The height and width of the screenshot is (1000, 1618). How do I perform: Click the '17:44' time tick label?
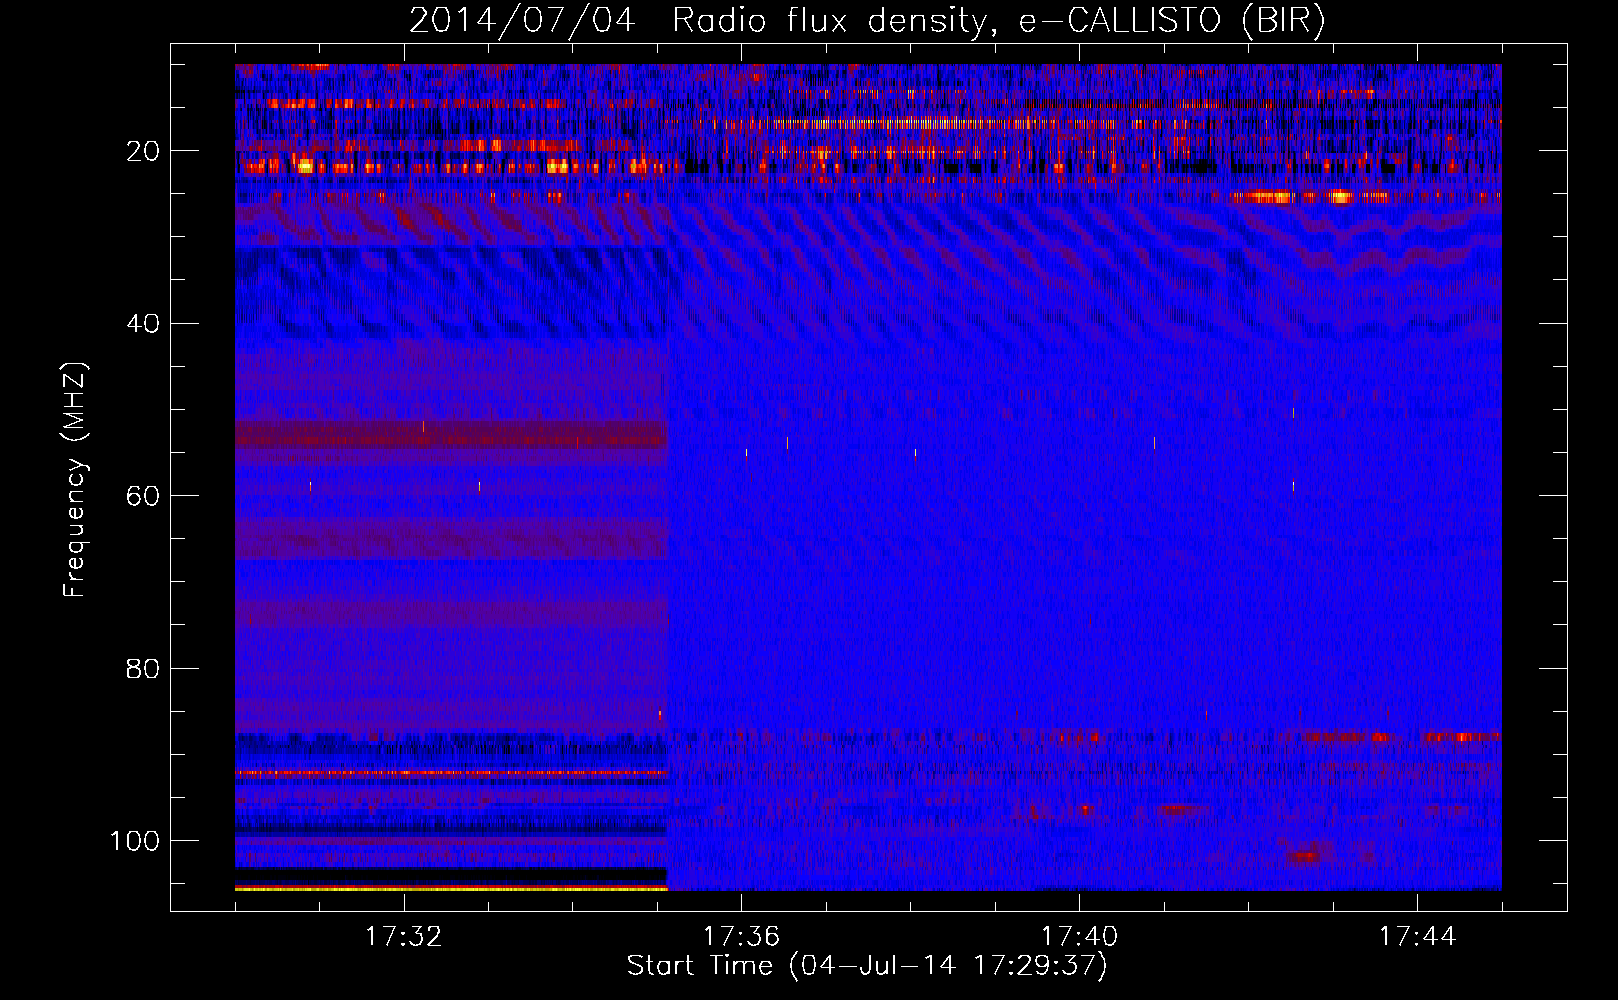(x=1417, y=937)
